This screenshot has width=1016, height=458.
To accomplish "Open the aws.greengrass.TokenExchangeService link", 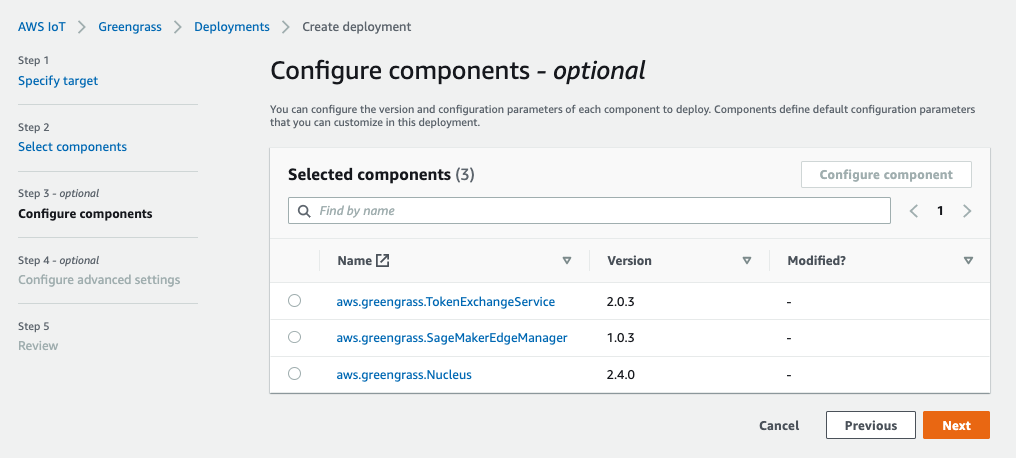I will point(446,302).
